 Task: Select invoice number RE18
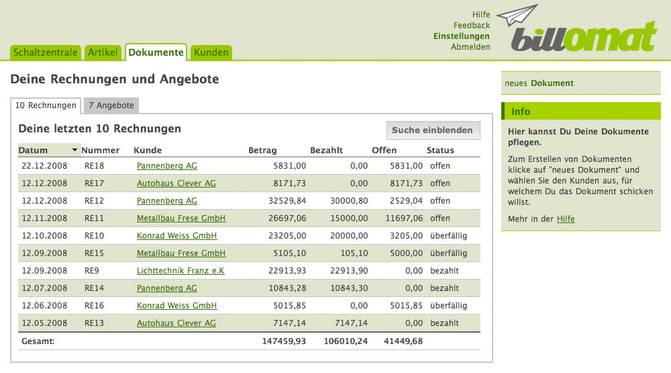pos(94,166)
